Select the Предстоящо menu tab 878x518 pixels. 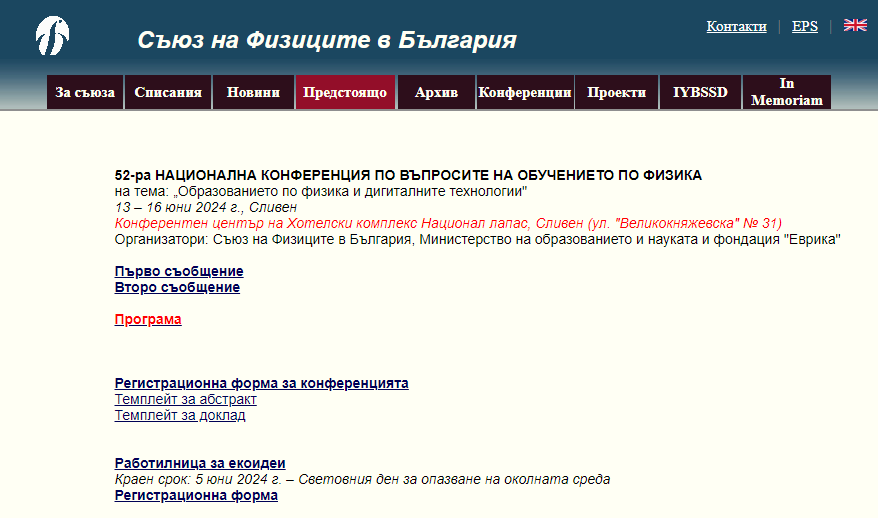tap(345, 92)
